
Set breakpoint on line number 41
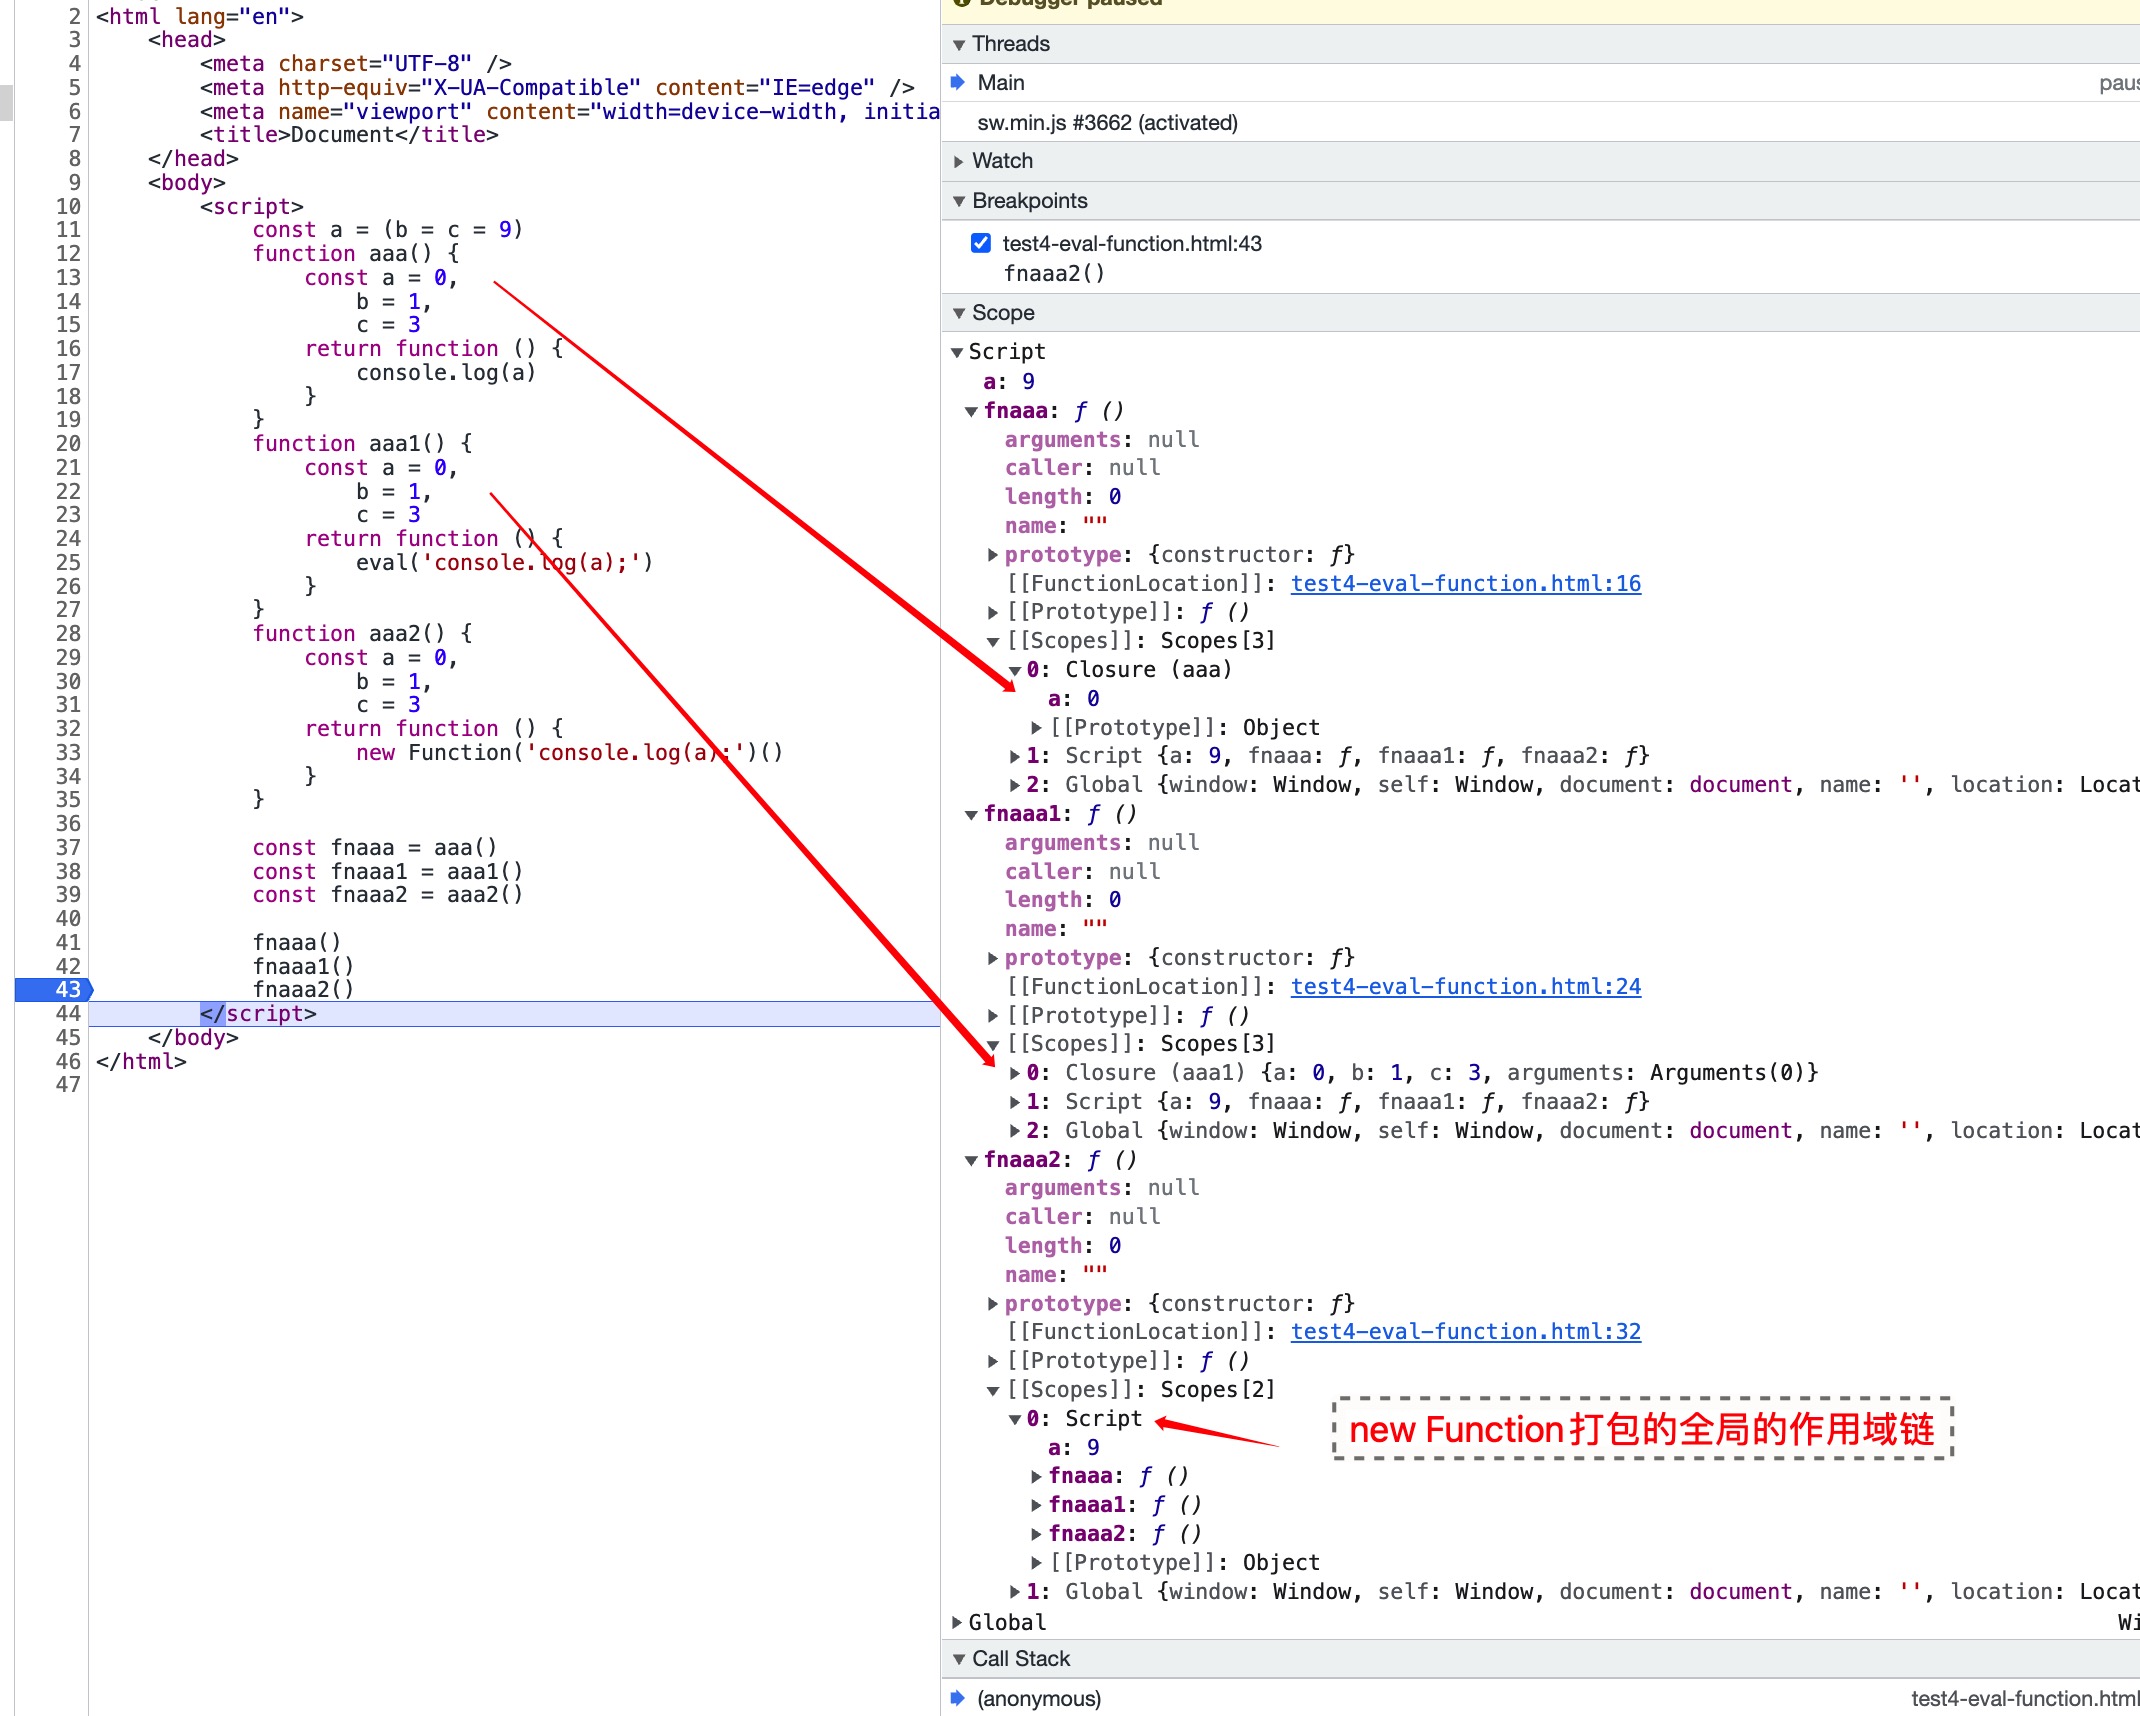click(x=68, y=942)
